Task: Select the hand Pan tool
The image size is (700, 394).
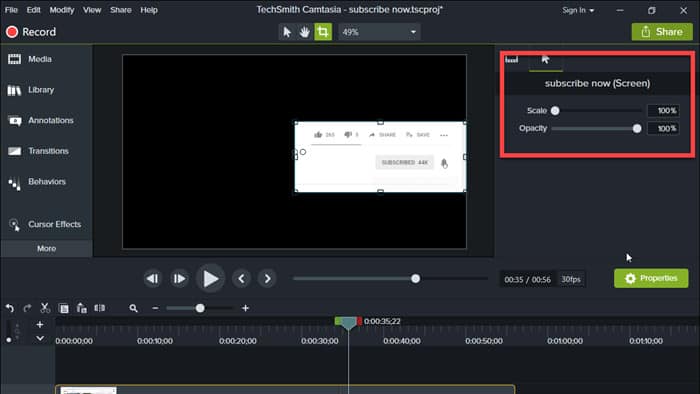Action: tap(304, 32)
